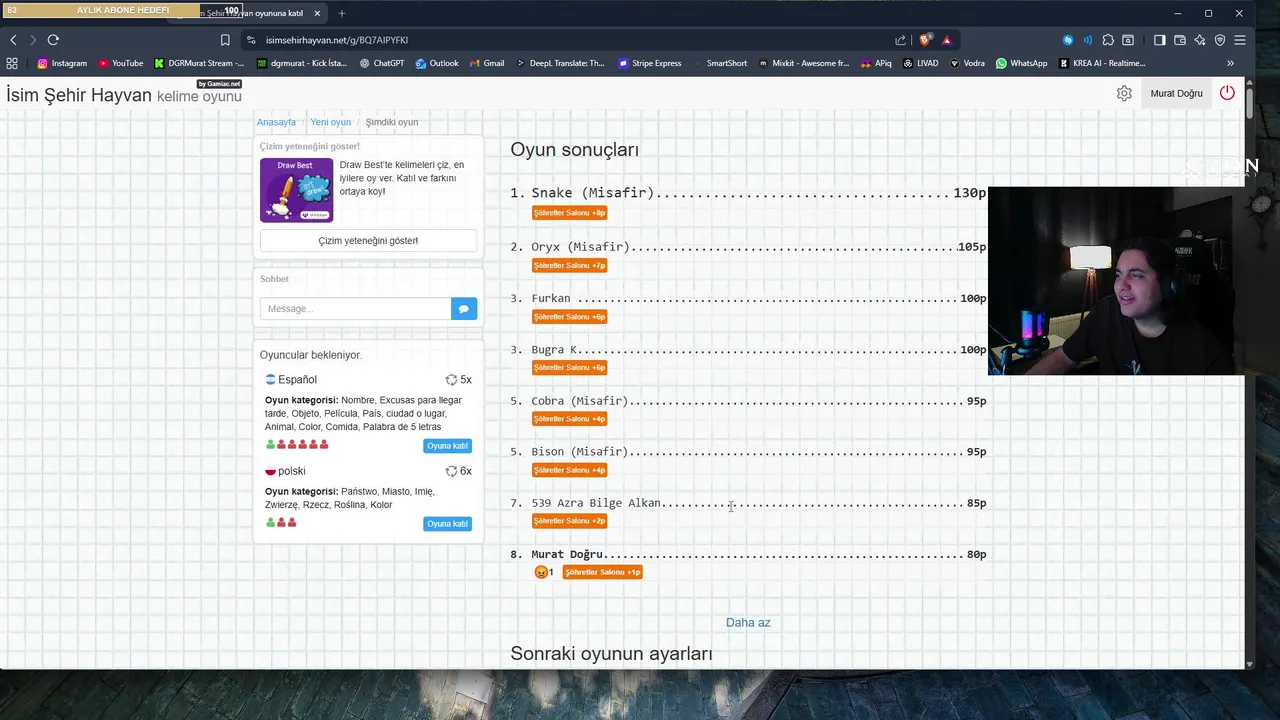Open the YouTube bookmark
1280x720 pixels.
121,63
